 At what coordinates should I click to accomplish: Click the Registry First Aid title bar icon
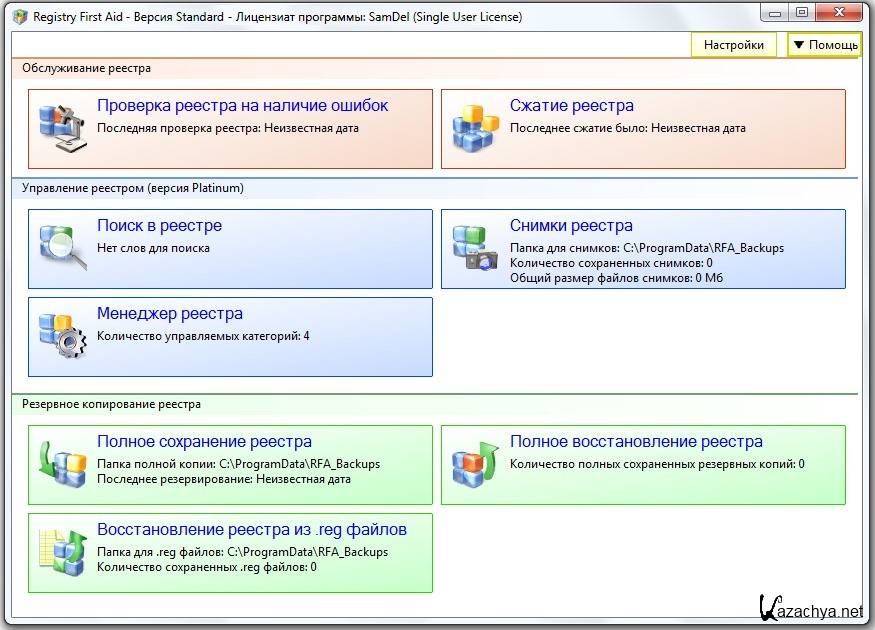click(19, 17)
